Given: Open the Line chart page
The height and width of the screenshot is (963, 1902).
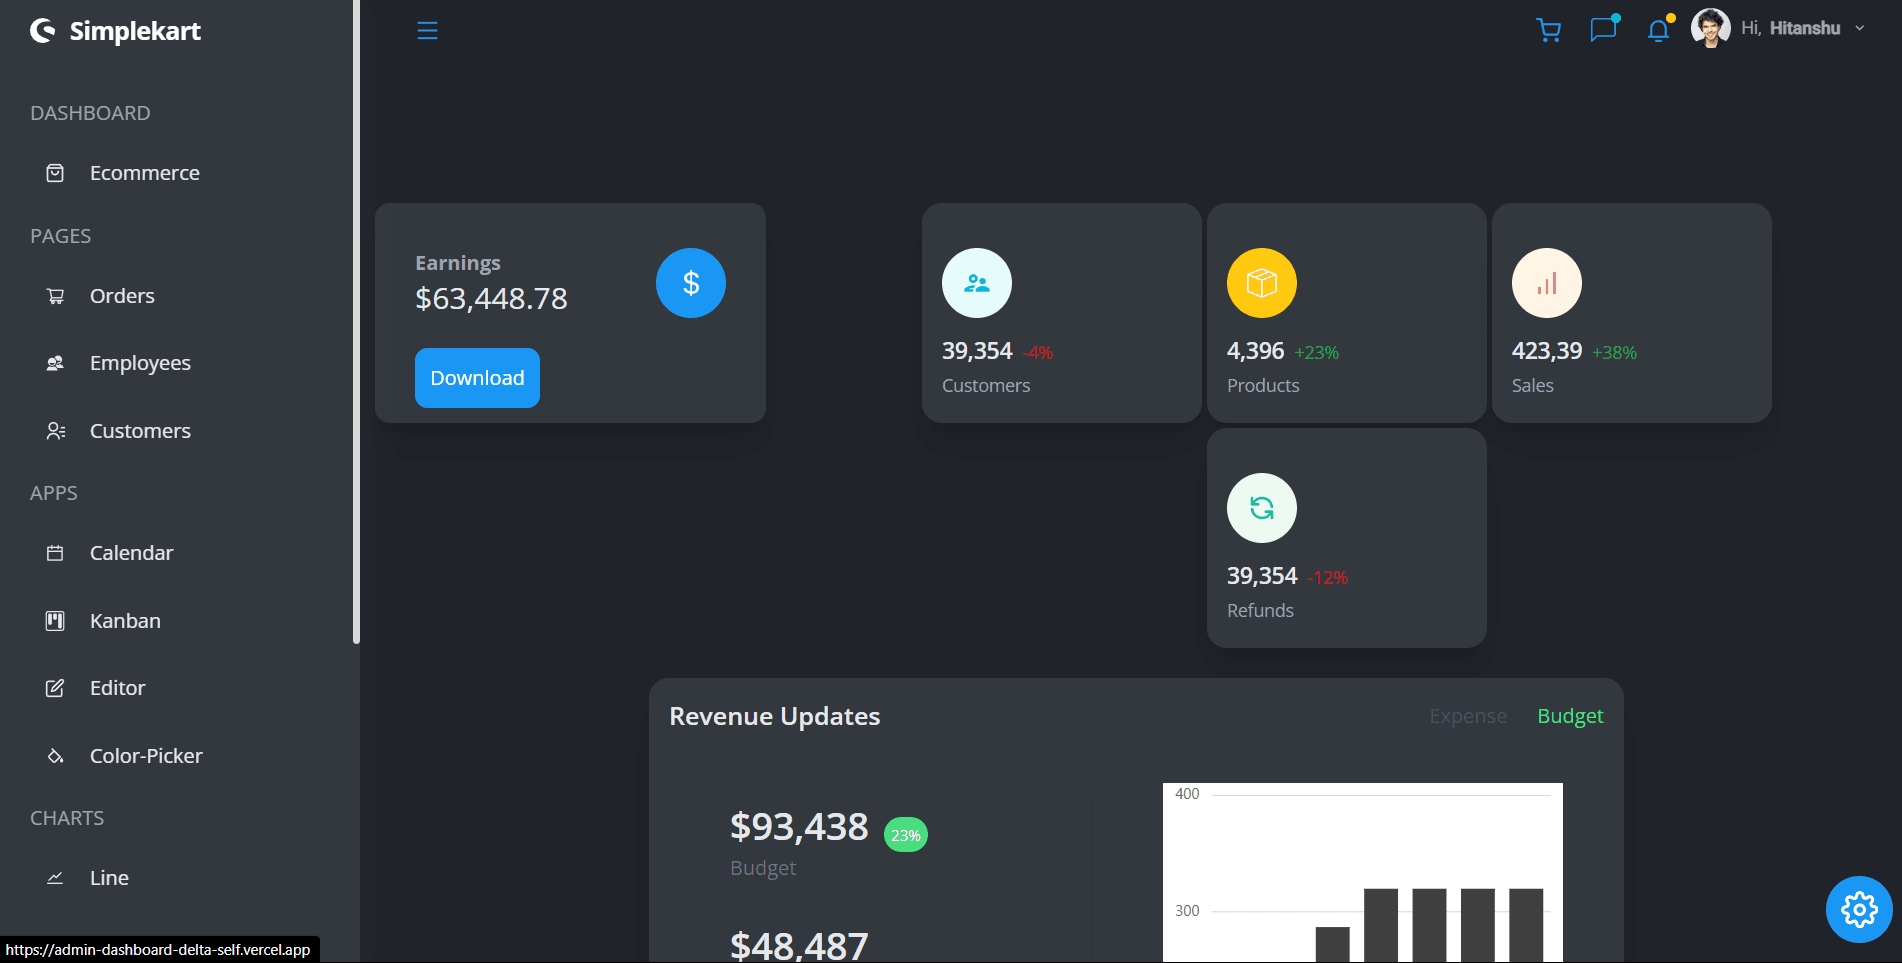Looking at the screenshot, I should point(109,878).
